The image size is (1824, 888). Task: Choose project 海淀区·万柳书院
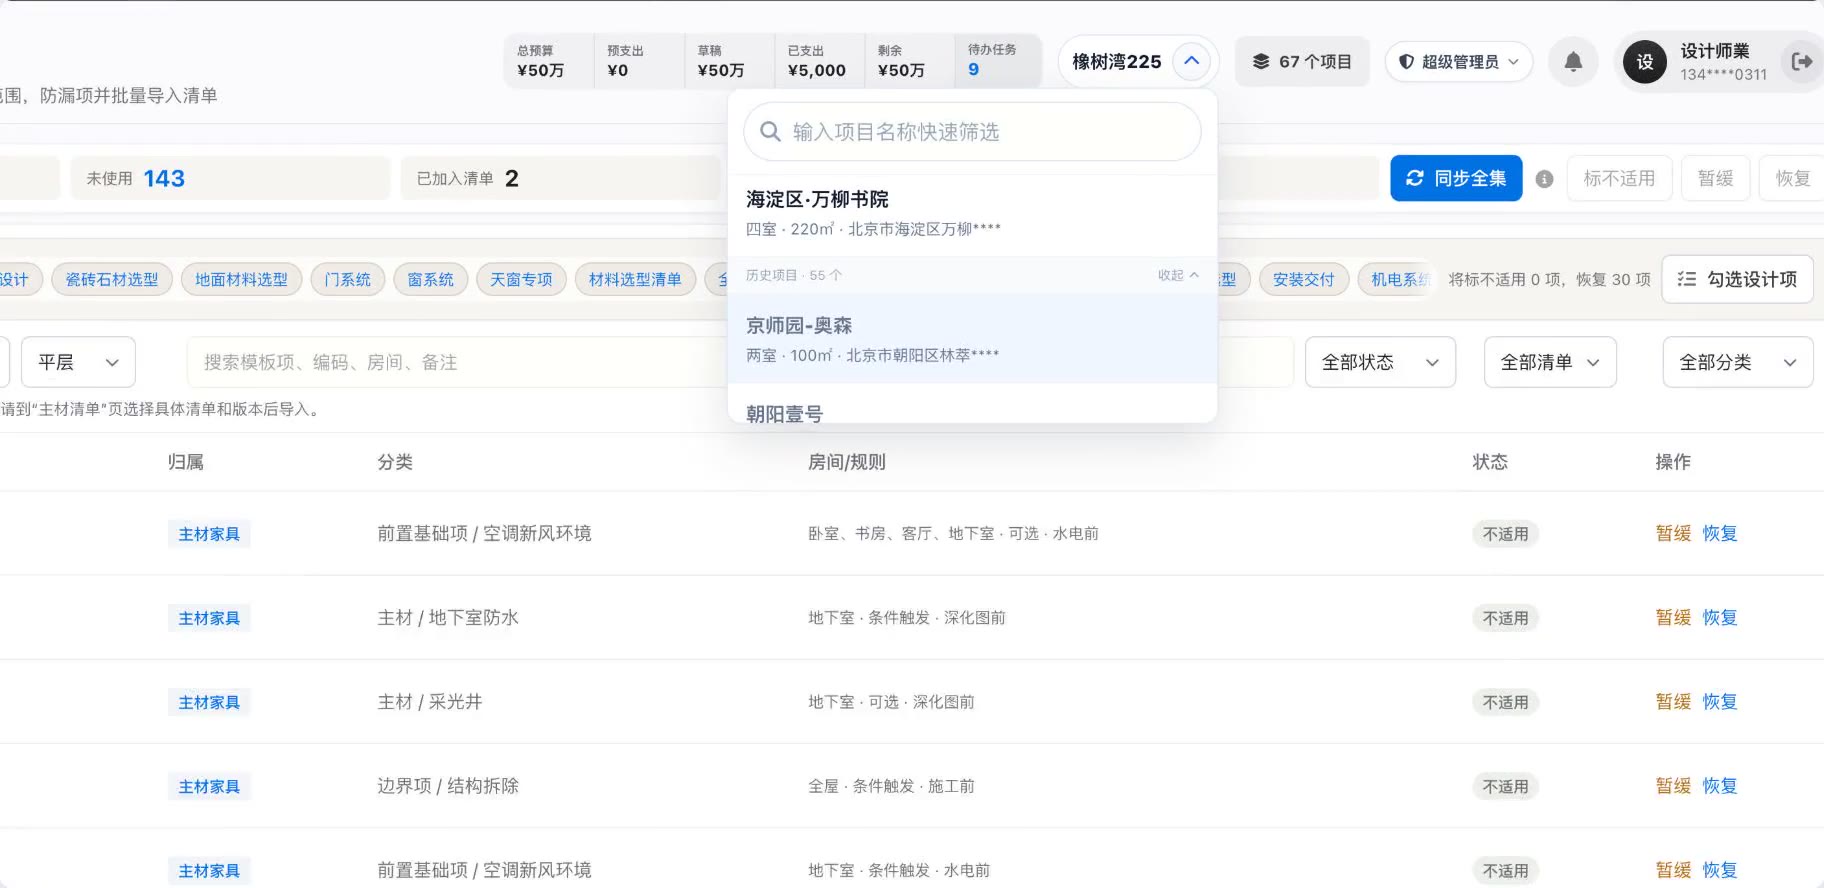[x=972, y=214]
